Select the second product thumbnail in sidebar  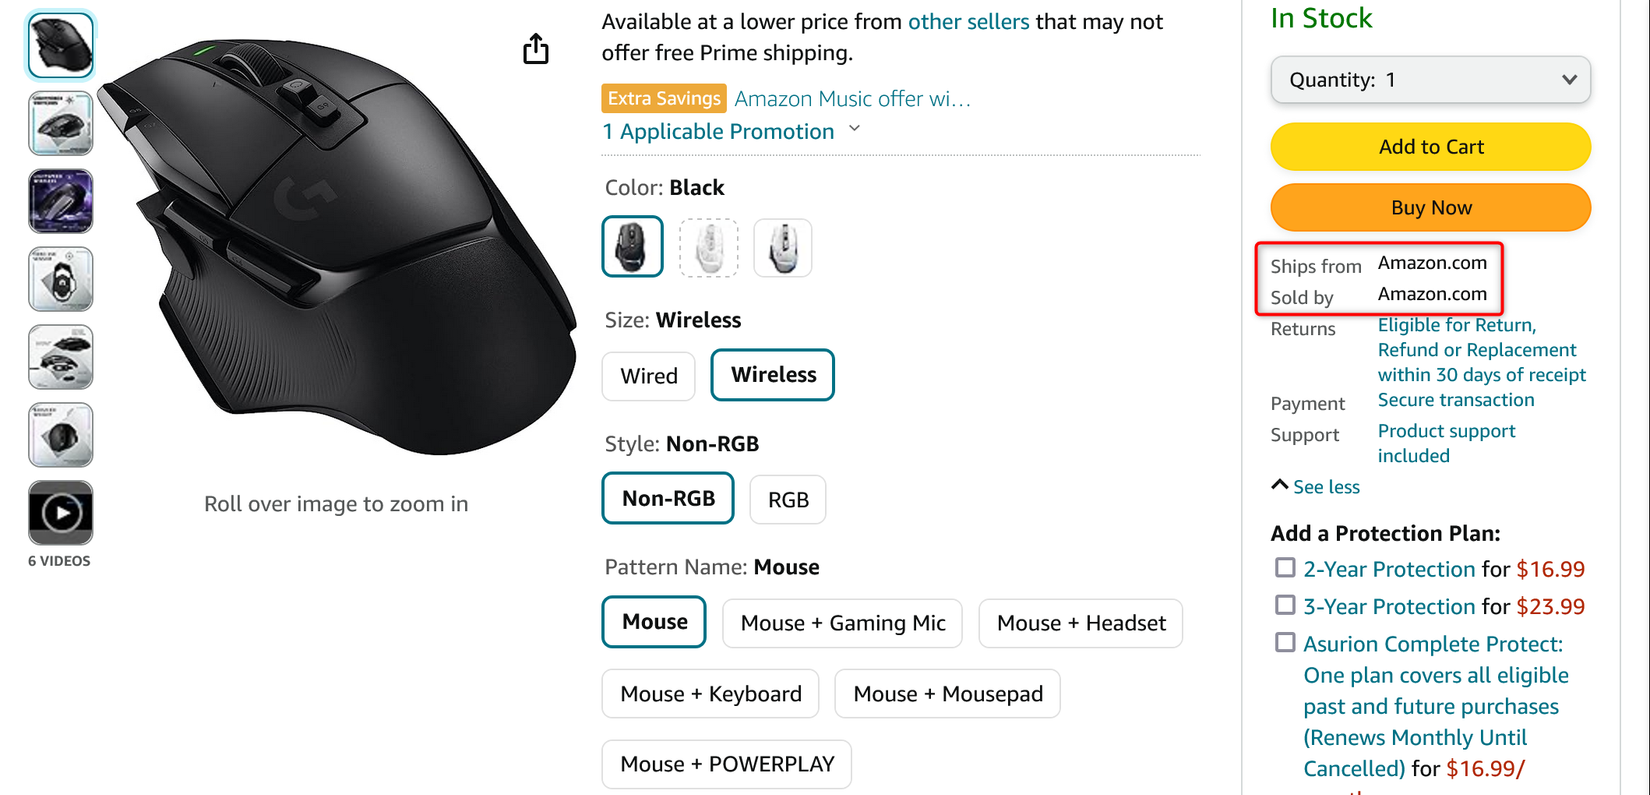(60, 123)
